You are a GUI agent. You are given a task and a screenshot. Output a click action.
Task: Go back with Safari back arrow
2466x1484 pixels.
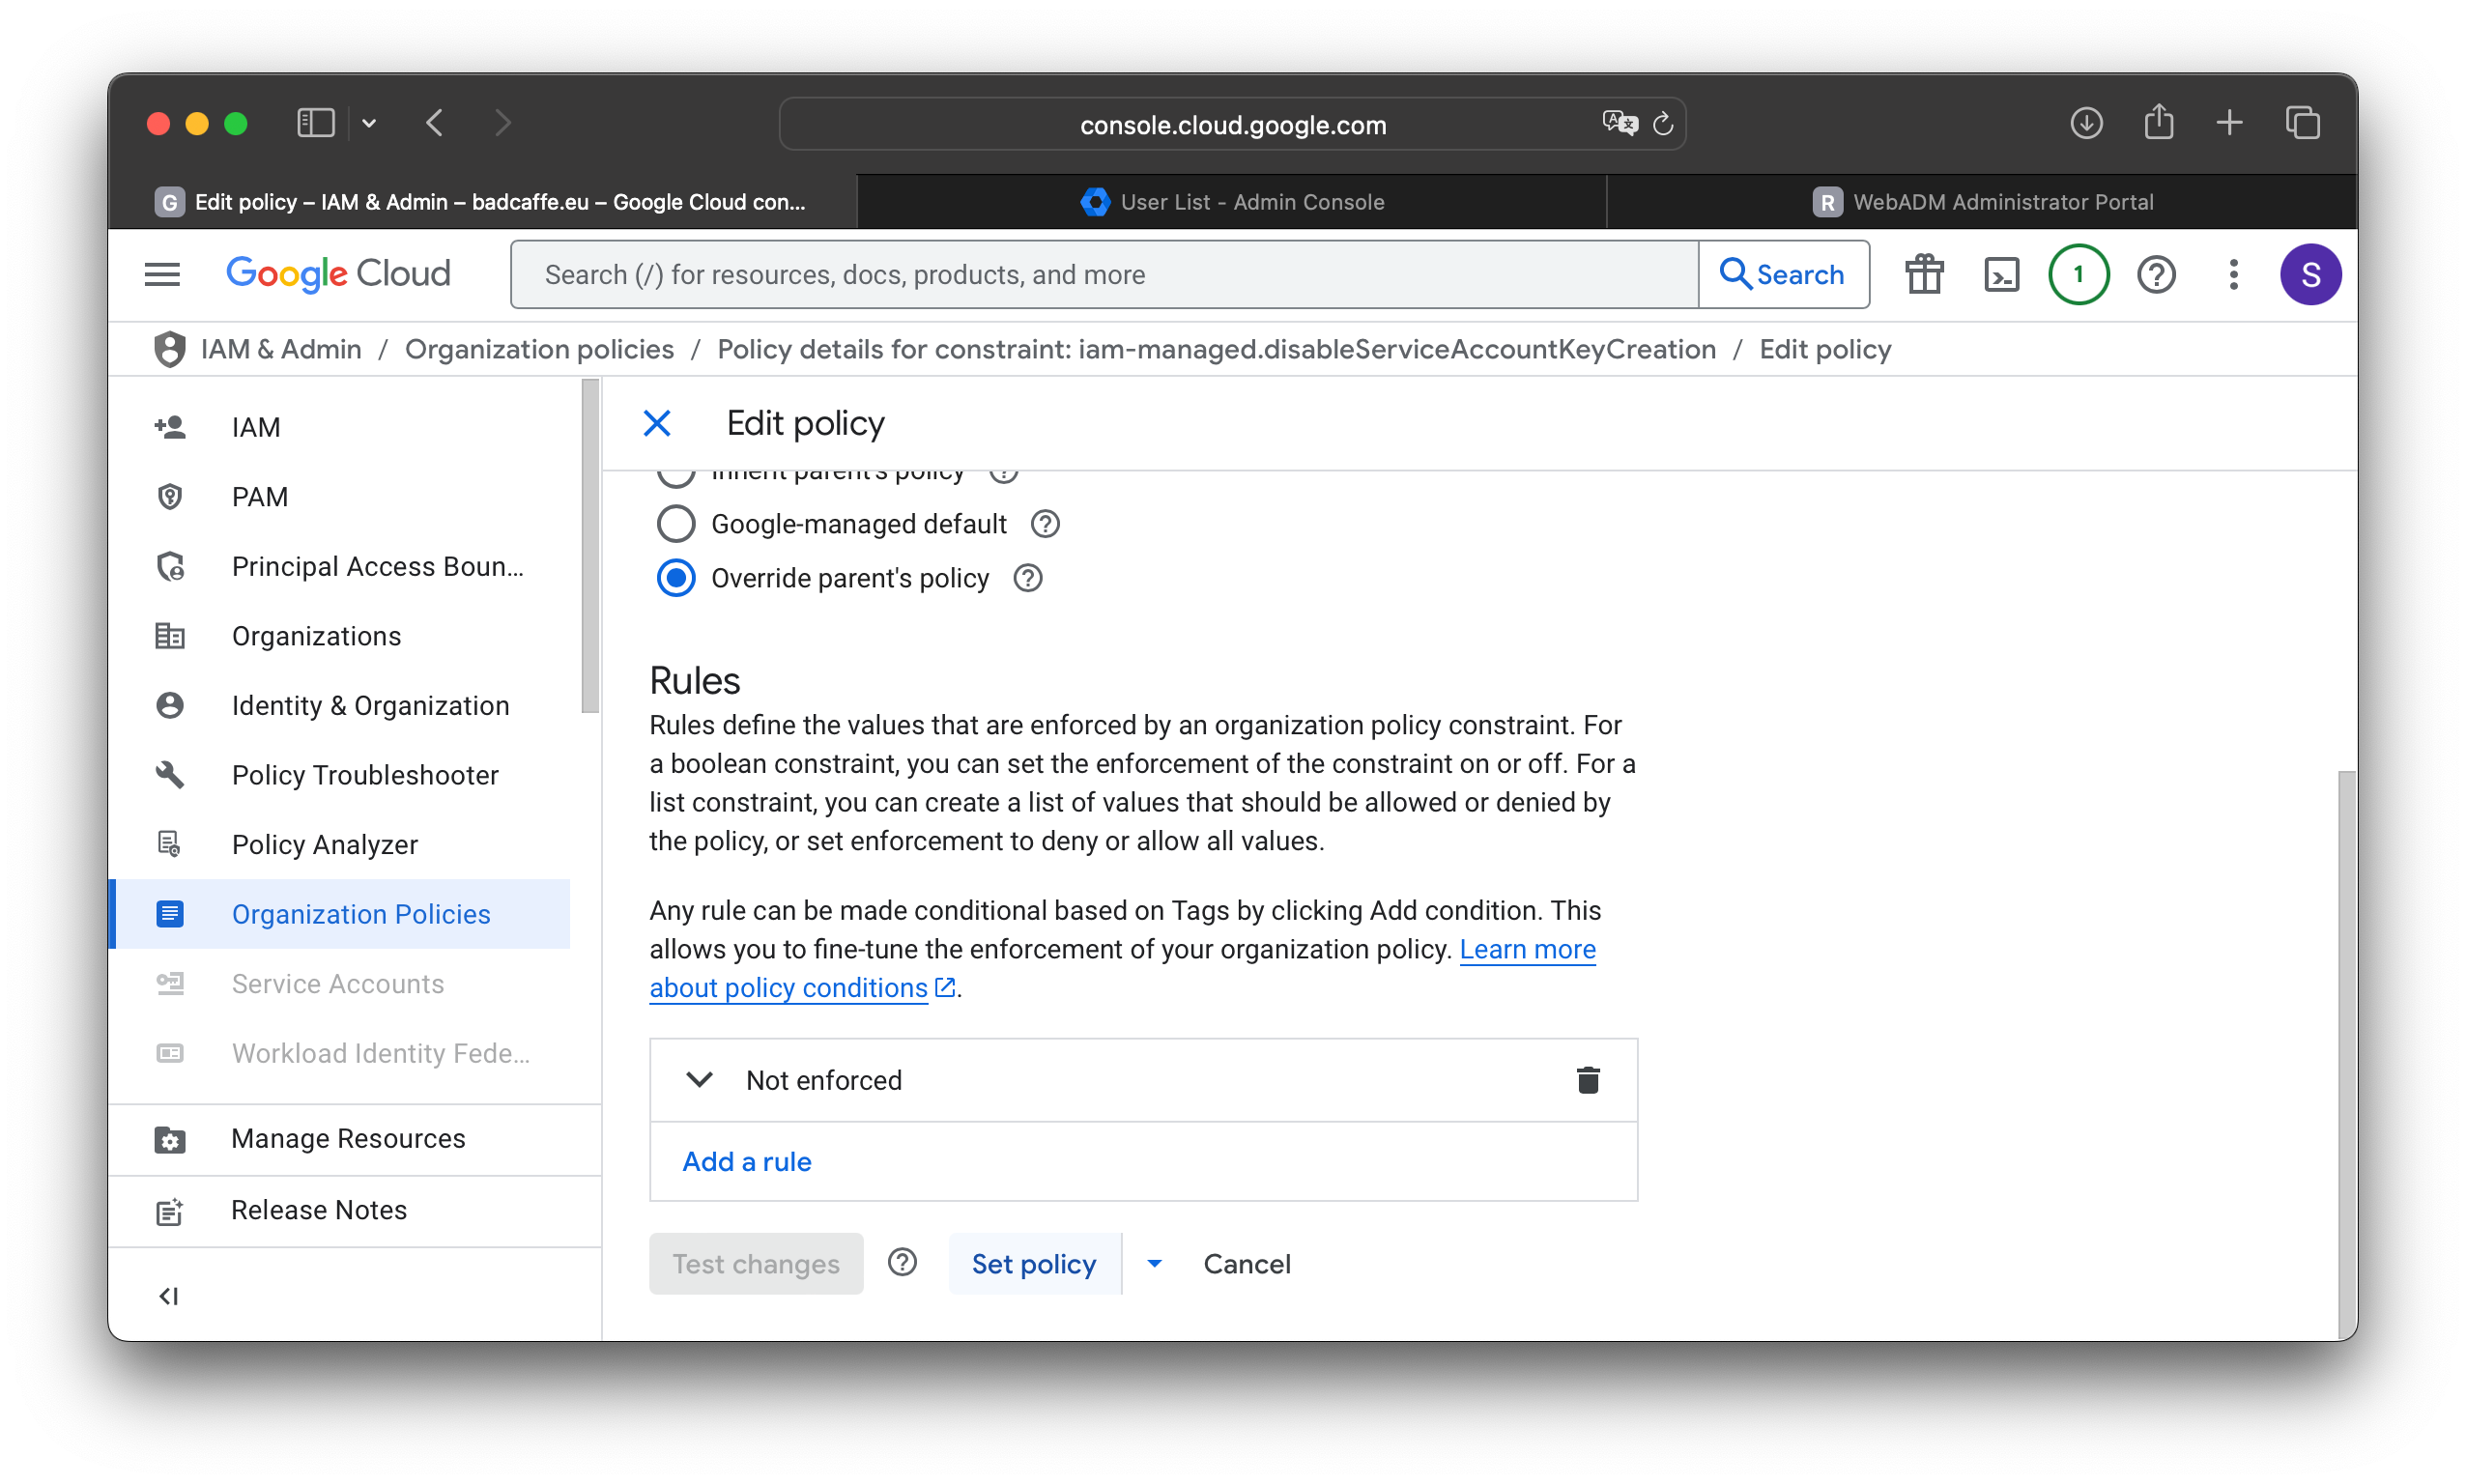[x=435, y=124]
